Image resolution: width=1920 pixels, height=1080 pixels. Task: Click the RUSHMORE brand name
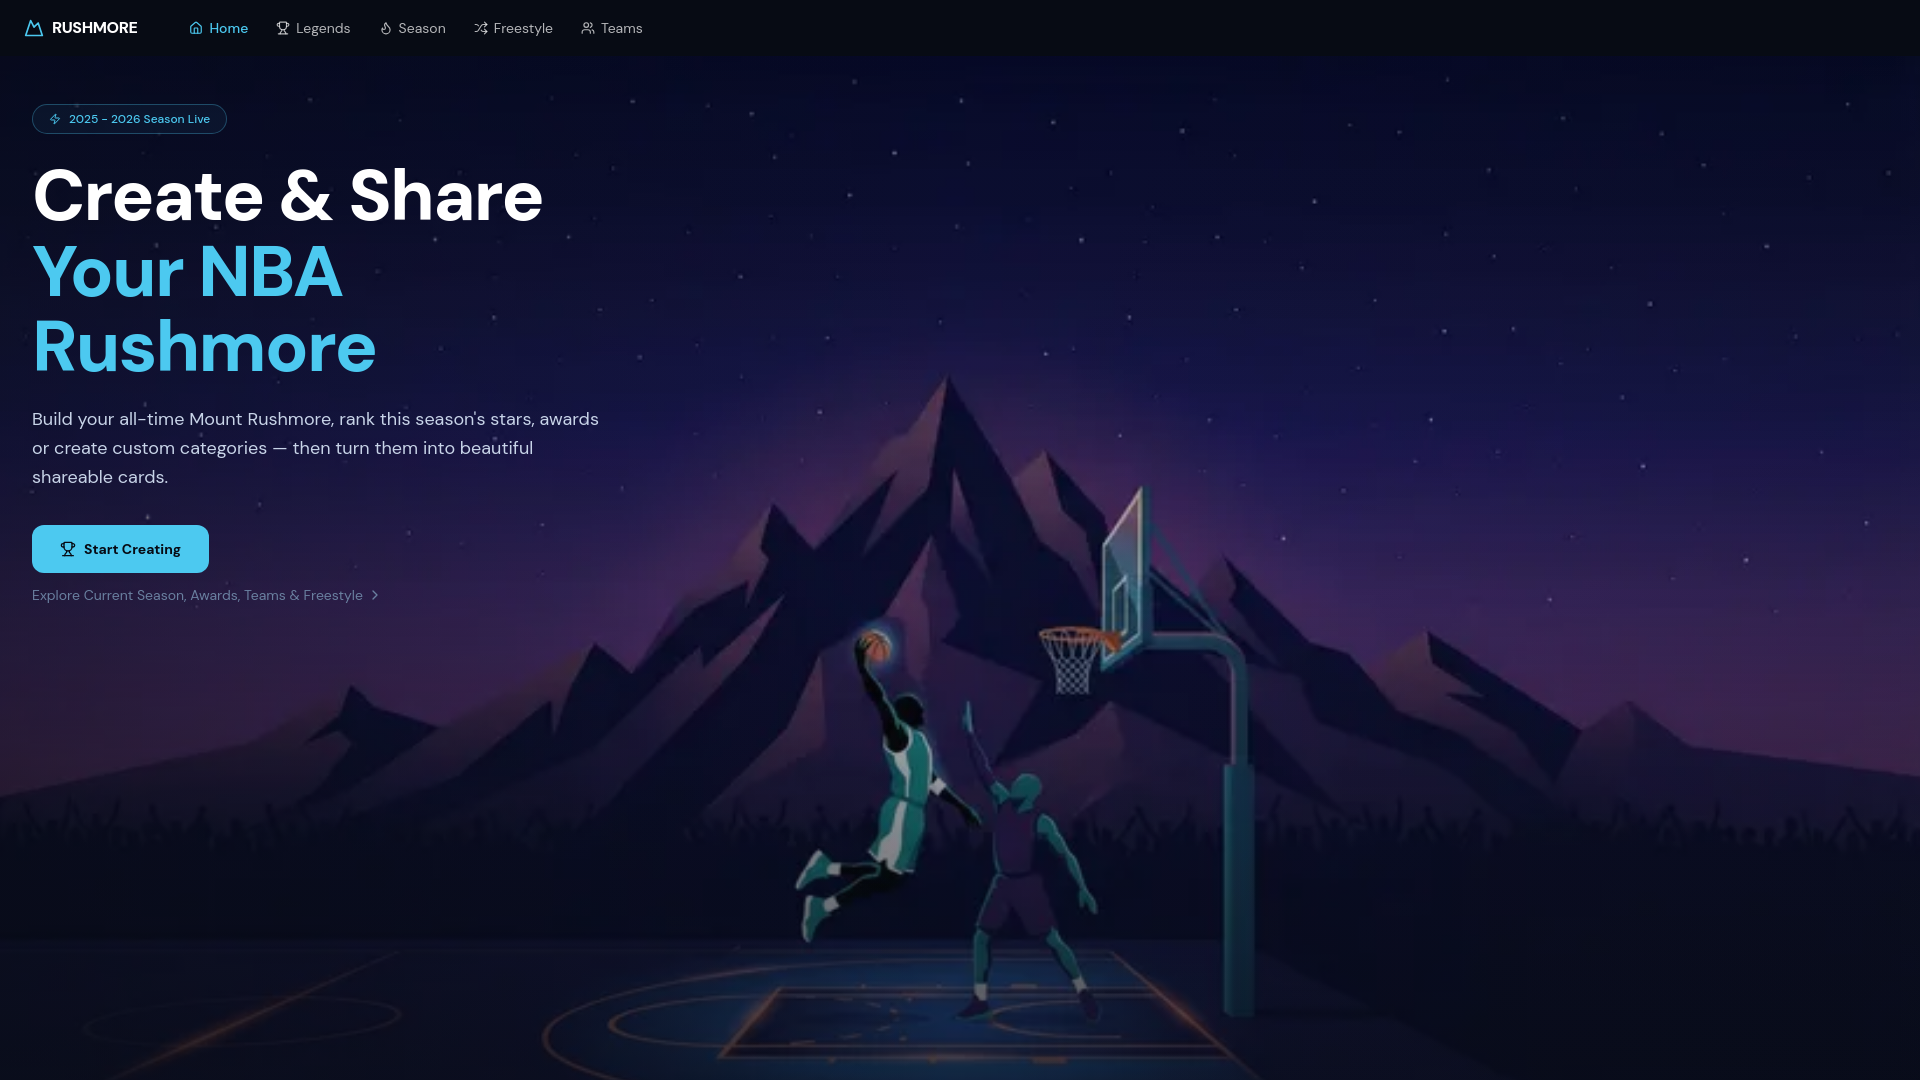(x=95, y=28)
